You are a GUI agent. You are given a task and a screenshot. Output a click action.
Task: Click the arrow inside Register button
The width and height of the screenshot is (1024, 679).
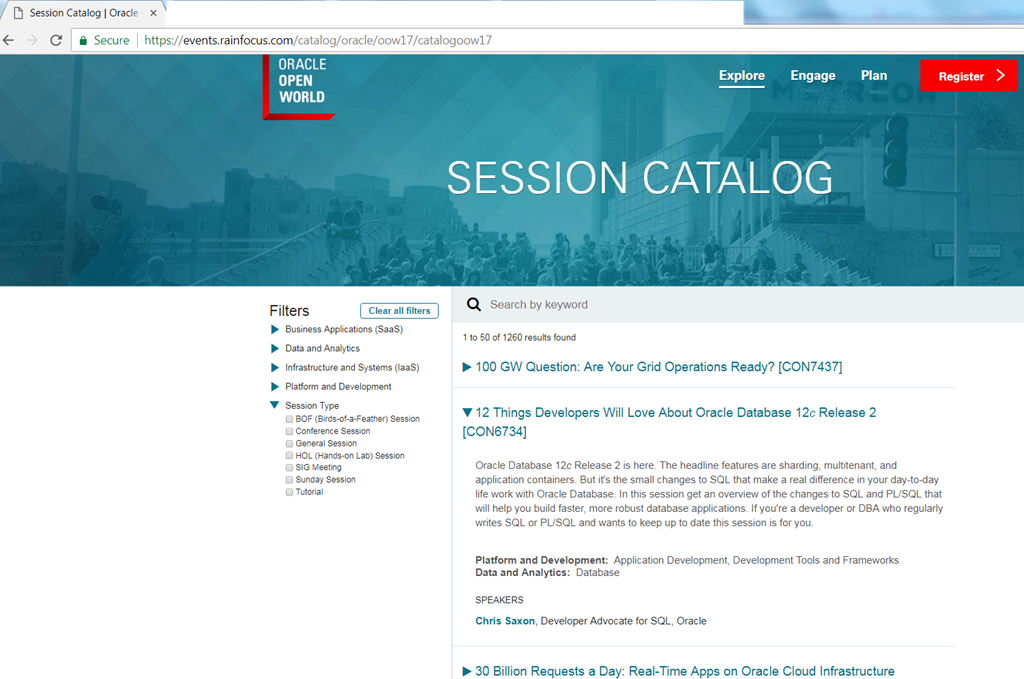(x=1000, y=76)
